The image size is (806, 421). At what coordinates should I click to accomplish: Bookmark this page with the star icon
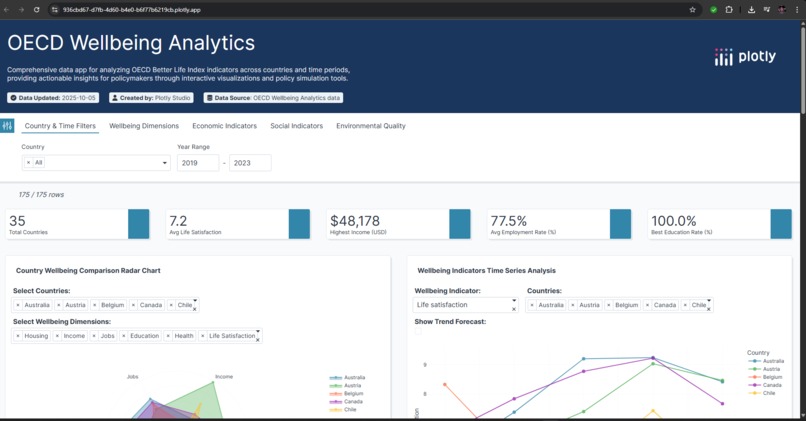[x=692, y=10]
